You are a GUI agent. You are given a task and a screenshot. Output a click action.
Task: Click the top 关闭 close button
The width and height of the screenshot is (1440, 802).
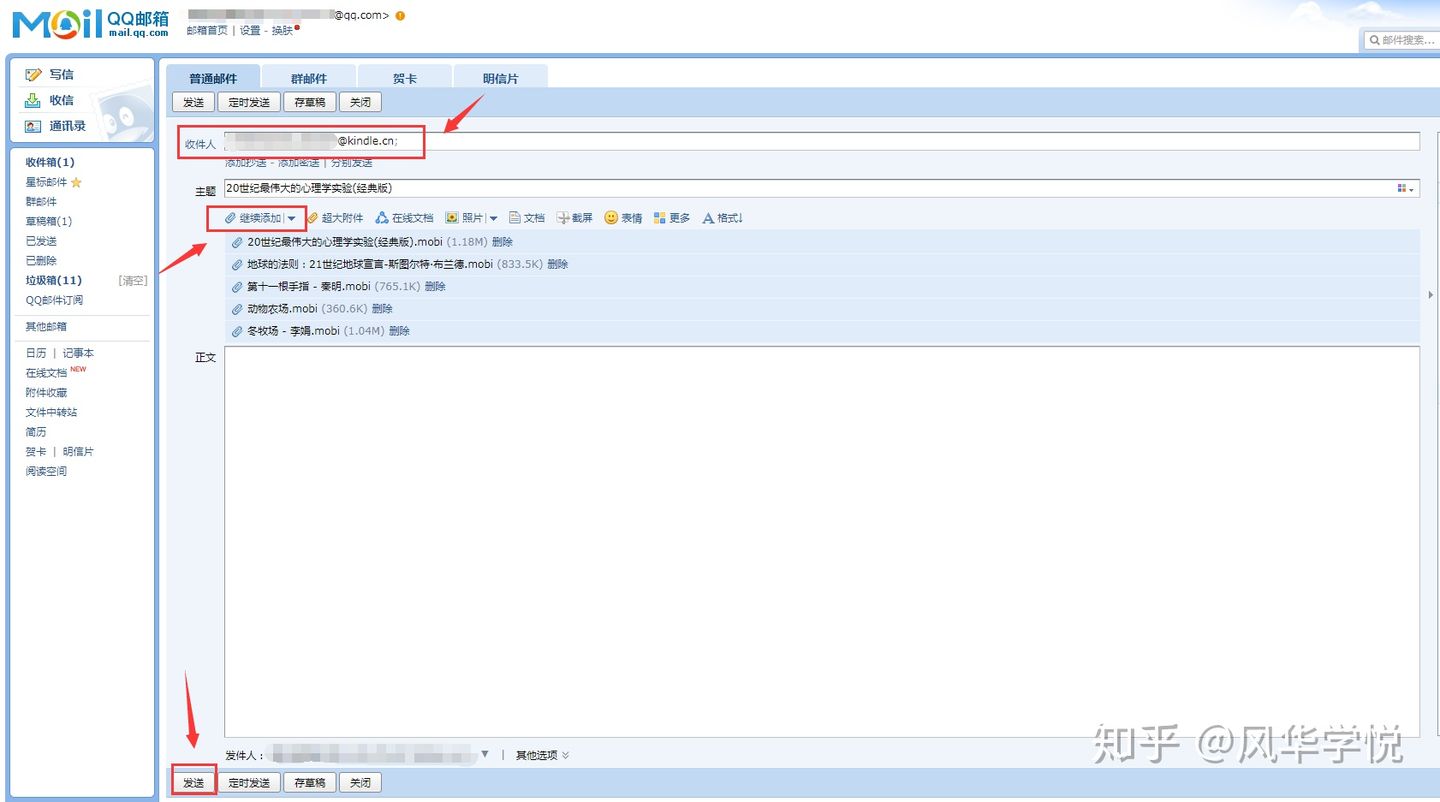(x=360, y=102)
